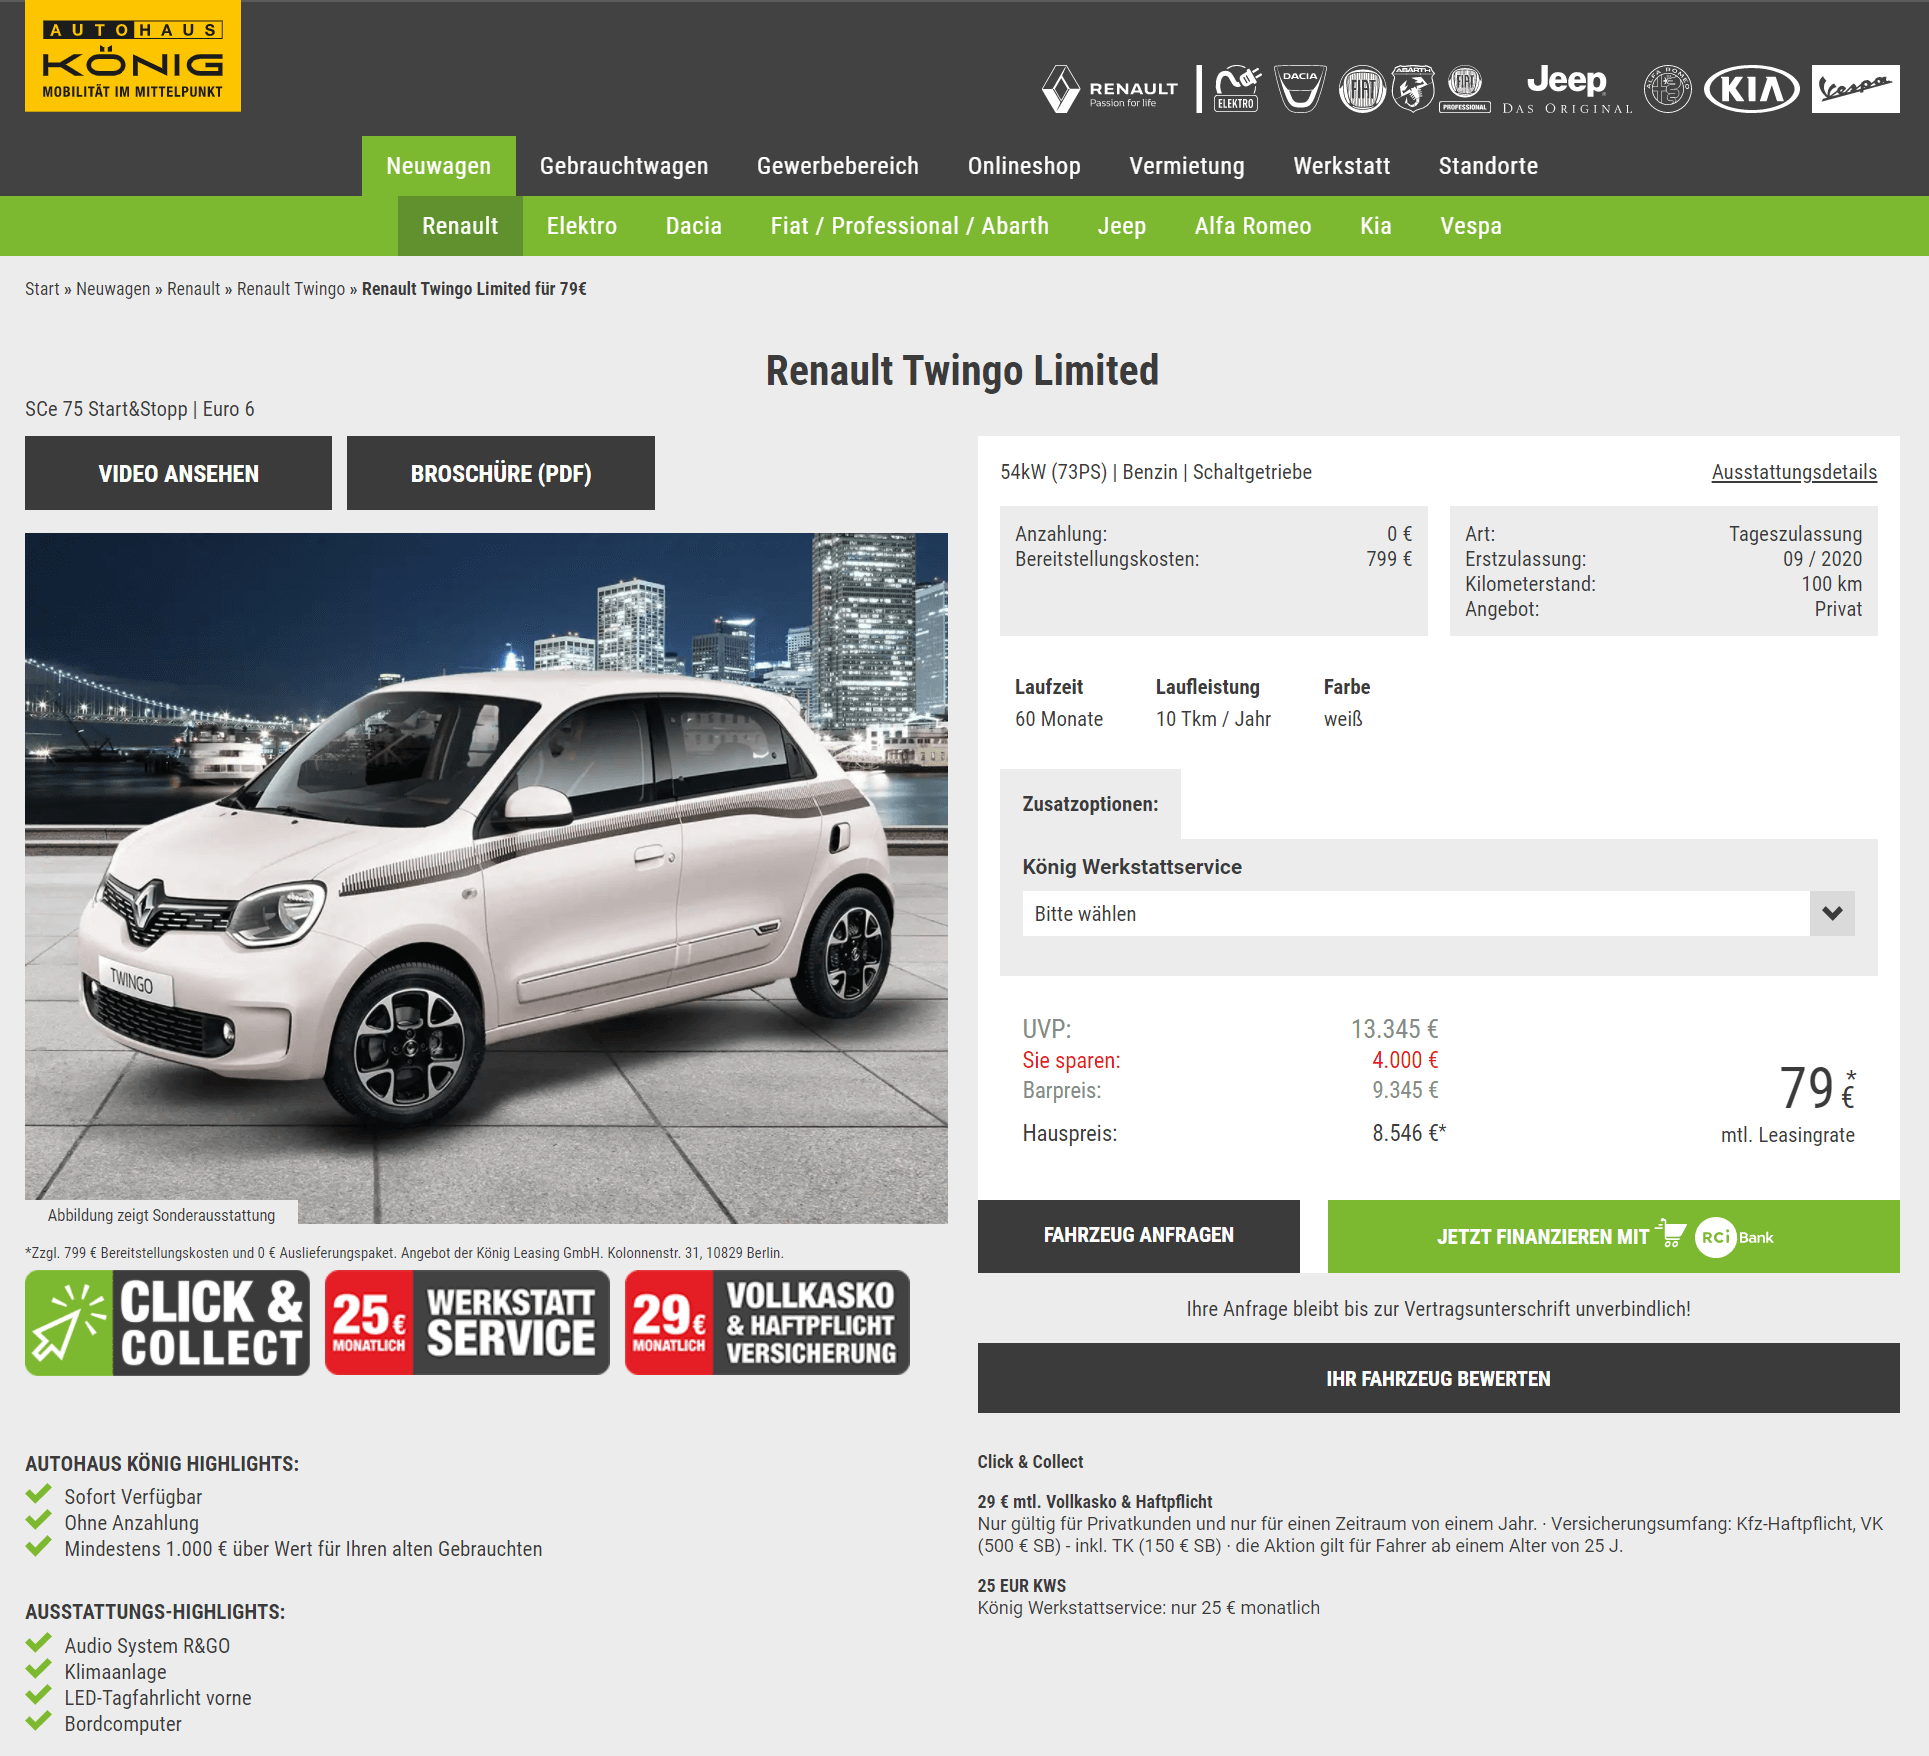Open the Ausstattungsdetails link
Screen dimensions: 1929x1756
[1794, 472]
